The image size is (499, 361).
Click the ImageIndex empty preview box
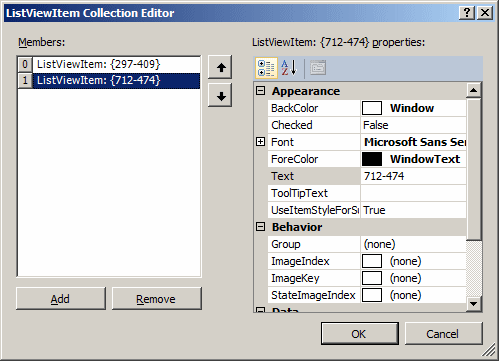coord(372,261)
